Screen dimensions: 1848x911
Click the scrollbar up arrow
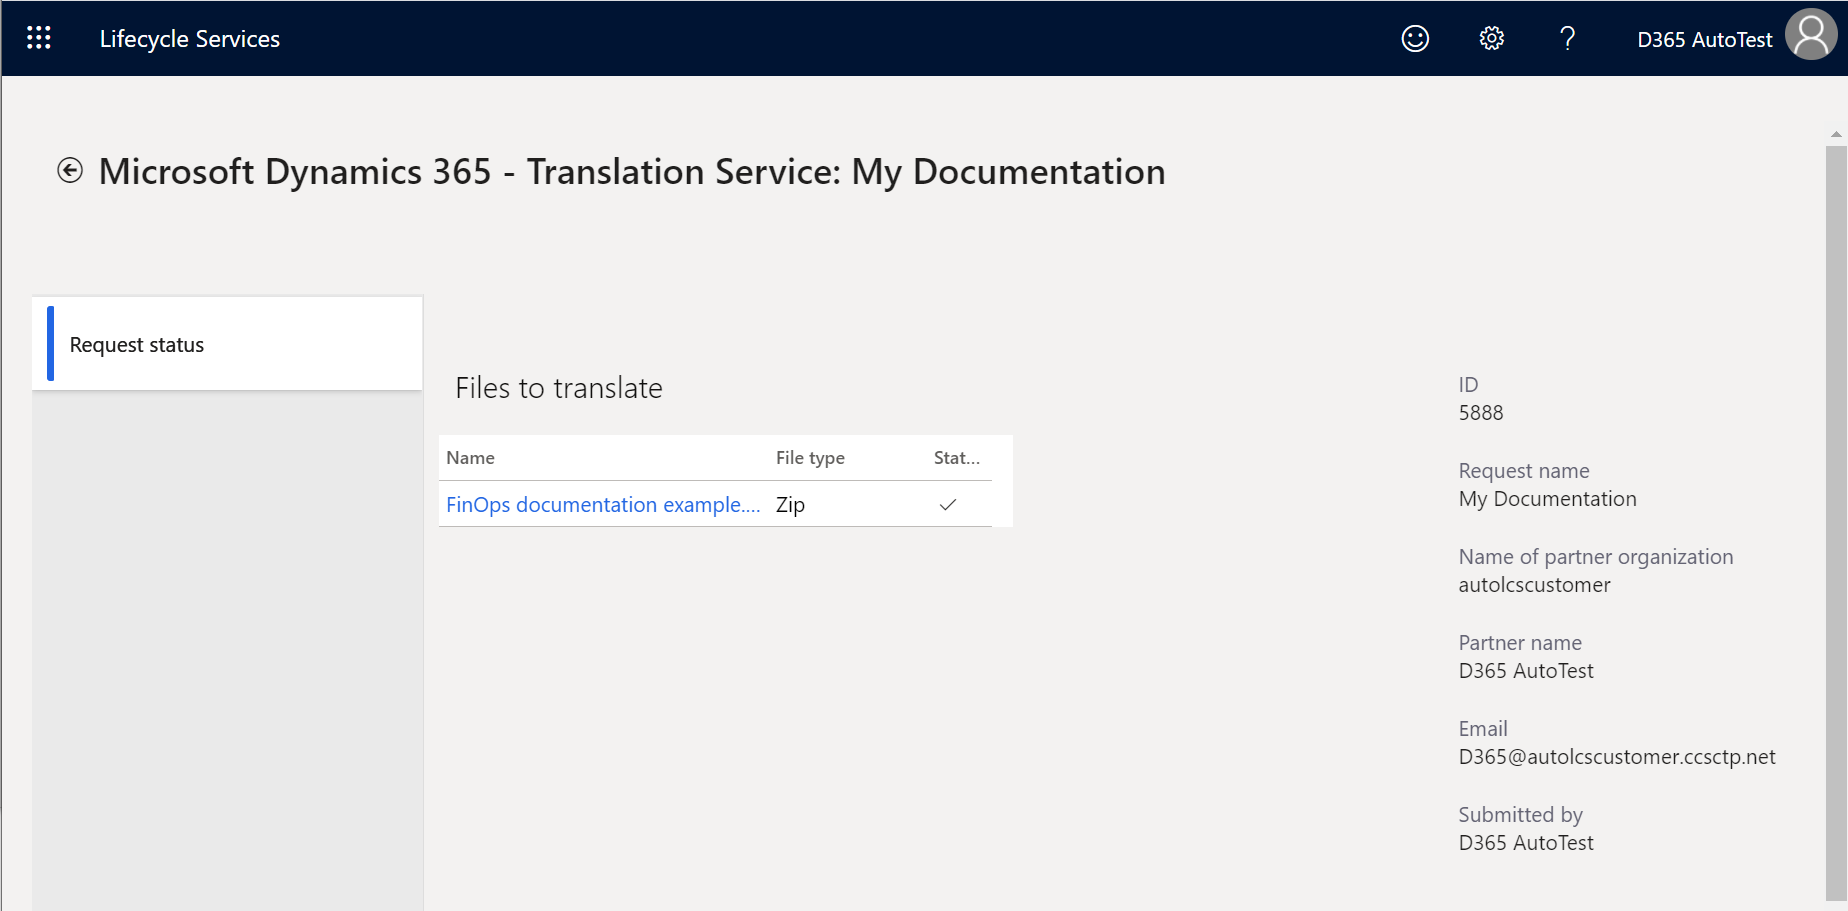[1836, 133]
